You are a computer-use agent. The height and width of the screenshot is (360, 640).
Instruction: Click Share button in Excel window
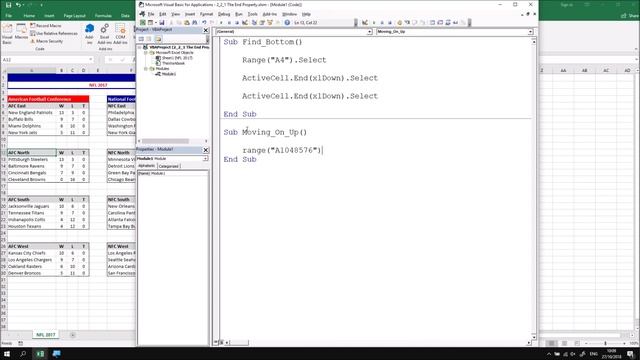pos(629,16)
